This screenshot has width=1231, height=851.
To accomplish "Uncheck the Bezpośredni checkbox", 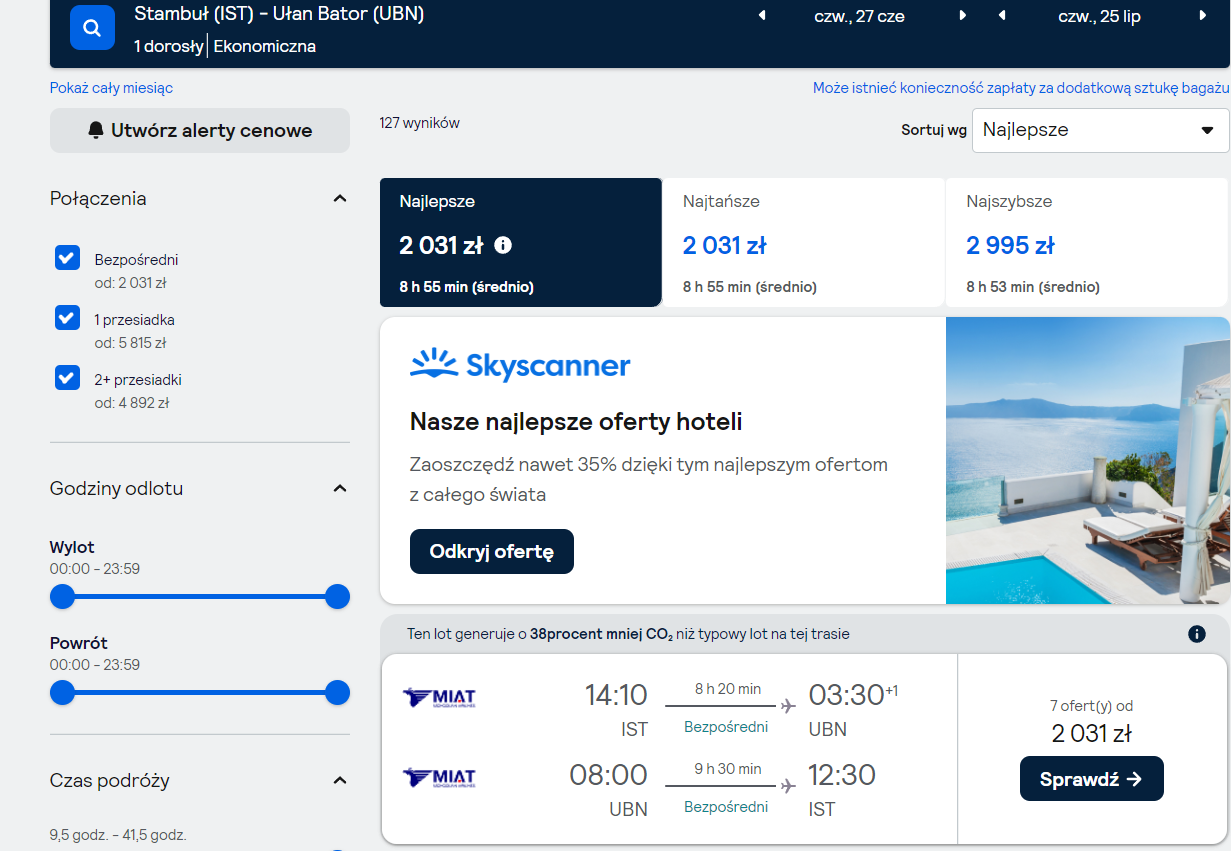I will coord(67,258).
